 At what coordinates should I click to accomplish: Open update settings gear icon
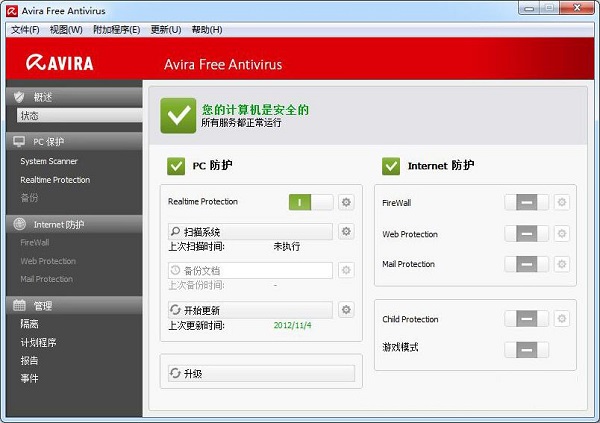(346, 309)
